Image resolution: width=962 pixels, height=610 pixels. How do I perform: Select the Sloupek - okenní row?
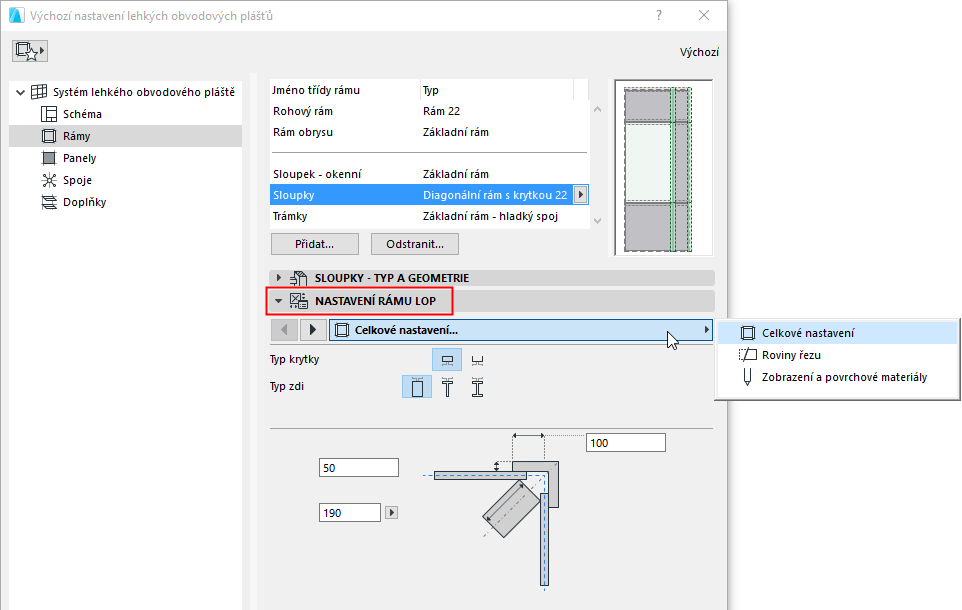click(x=429, y=174)
